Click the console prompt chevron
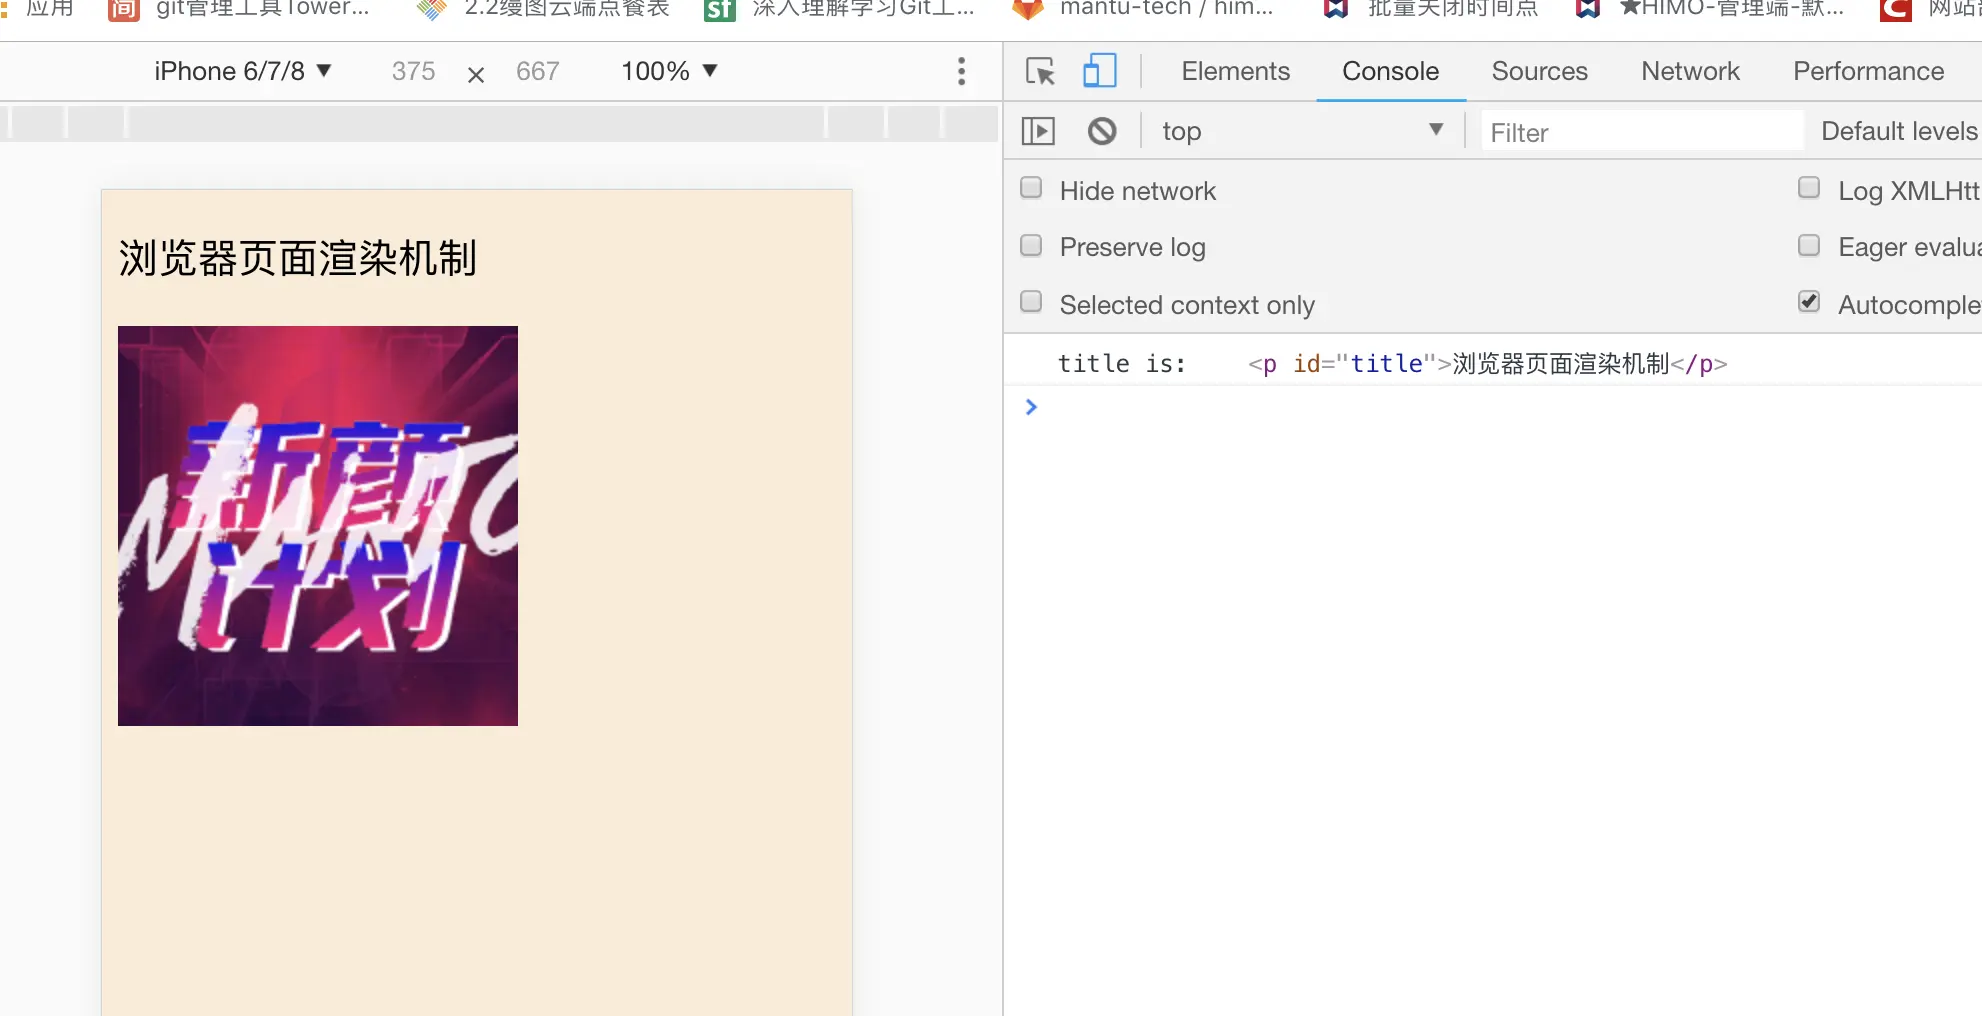 1031,407
